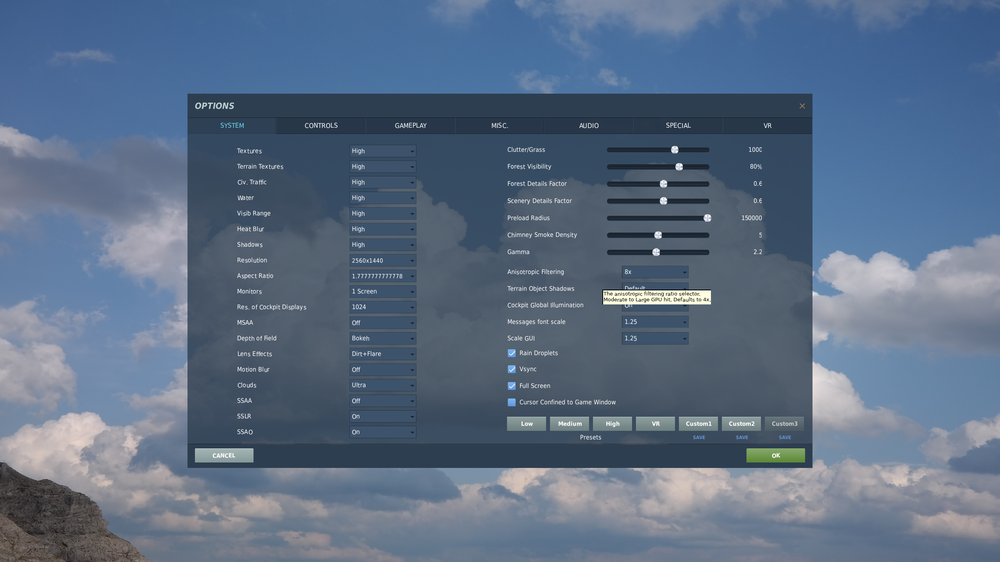Change the Civ. Traffic setting
Viewport: 1000px width, 562px height.
[x=383, y=182]
